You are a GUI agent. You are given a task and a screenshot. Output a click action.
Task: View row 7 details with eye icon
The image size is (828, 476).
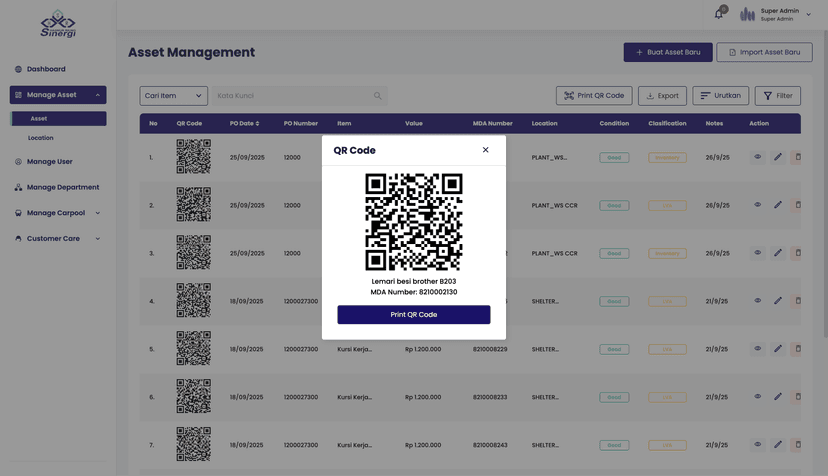(x=757, y=445)
